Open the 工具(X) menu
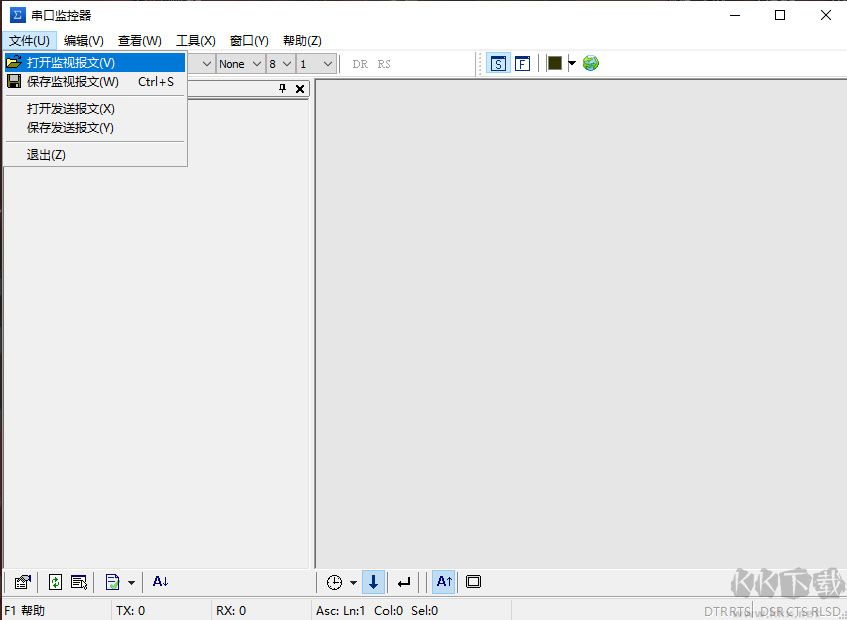Viewport: 847px width, 620px height. pos(195,41)
